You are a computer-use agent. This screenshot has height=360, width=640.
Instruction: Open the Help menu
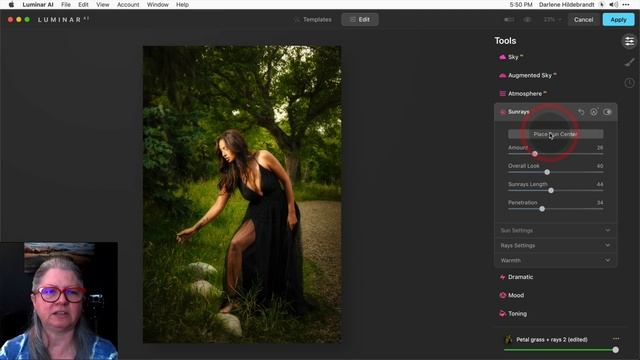(x=182, y=4)
